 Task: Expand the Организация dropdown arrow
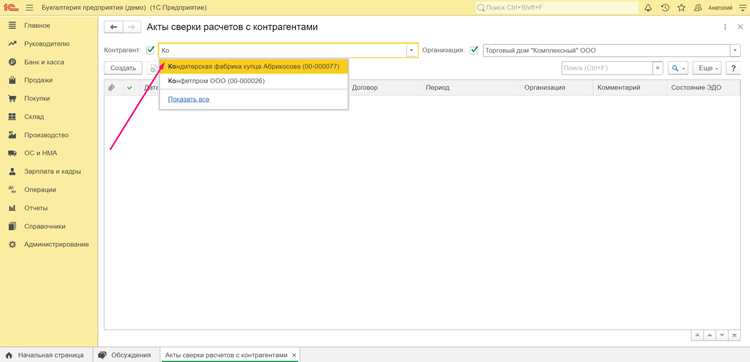[735, 50]
